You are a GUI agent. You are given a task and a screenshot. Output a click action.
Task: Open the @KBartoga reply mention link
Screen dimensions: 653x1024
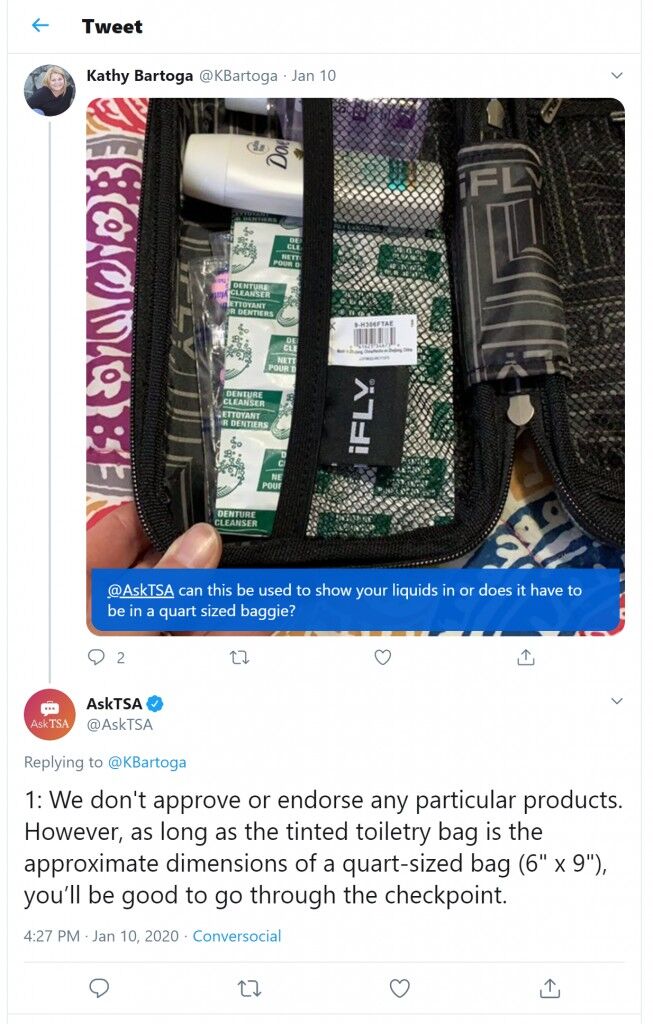pyautogui.click(x=147, y=762)
